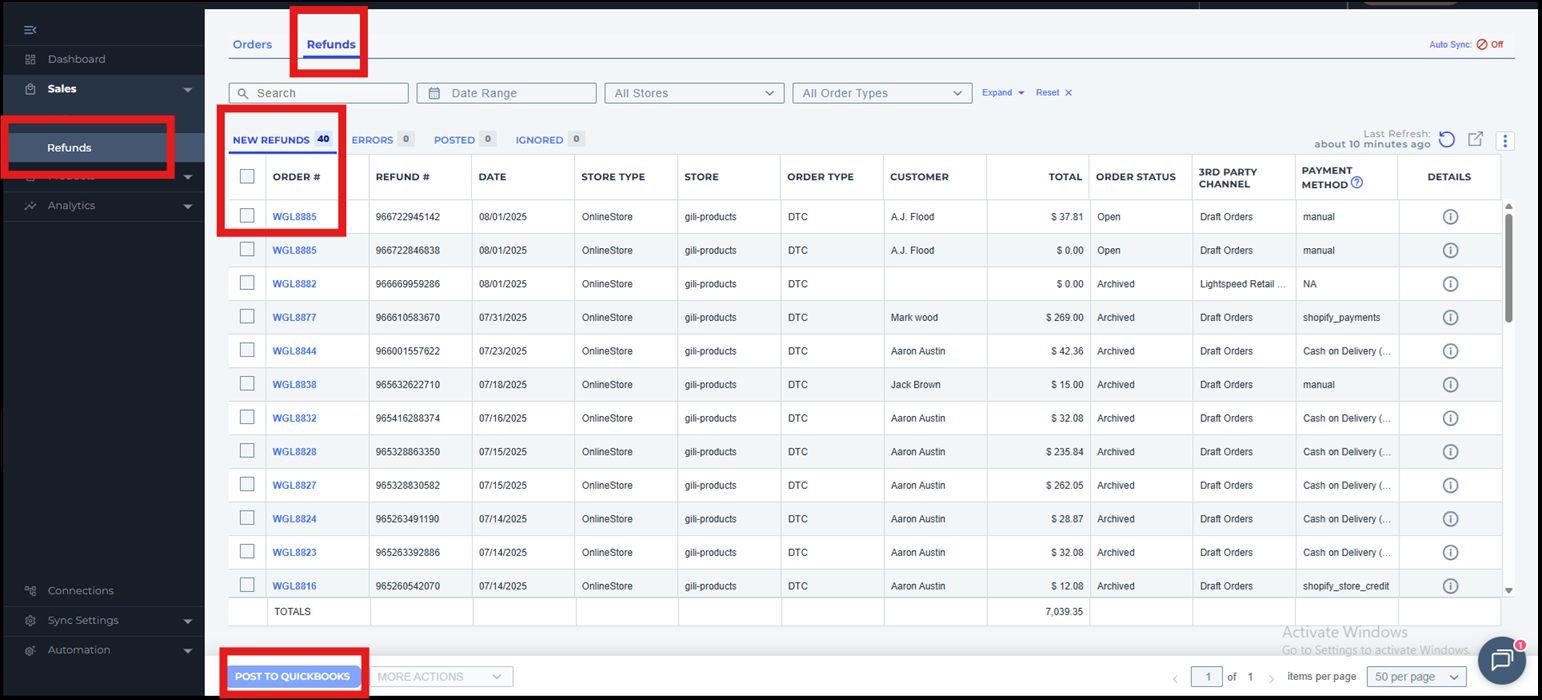This screenshot has height=700, width=1542.
Task: Open the three-dot options menu above table
Action: click(x=1505, y=141)
